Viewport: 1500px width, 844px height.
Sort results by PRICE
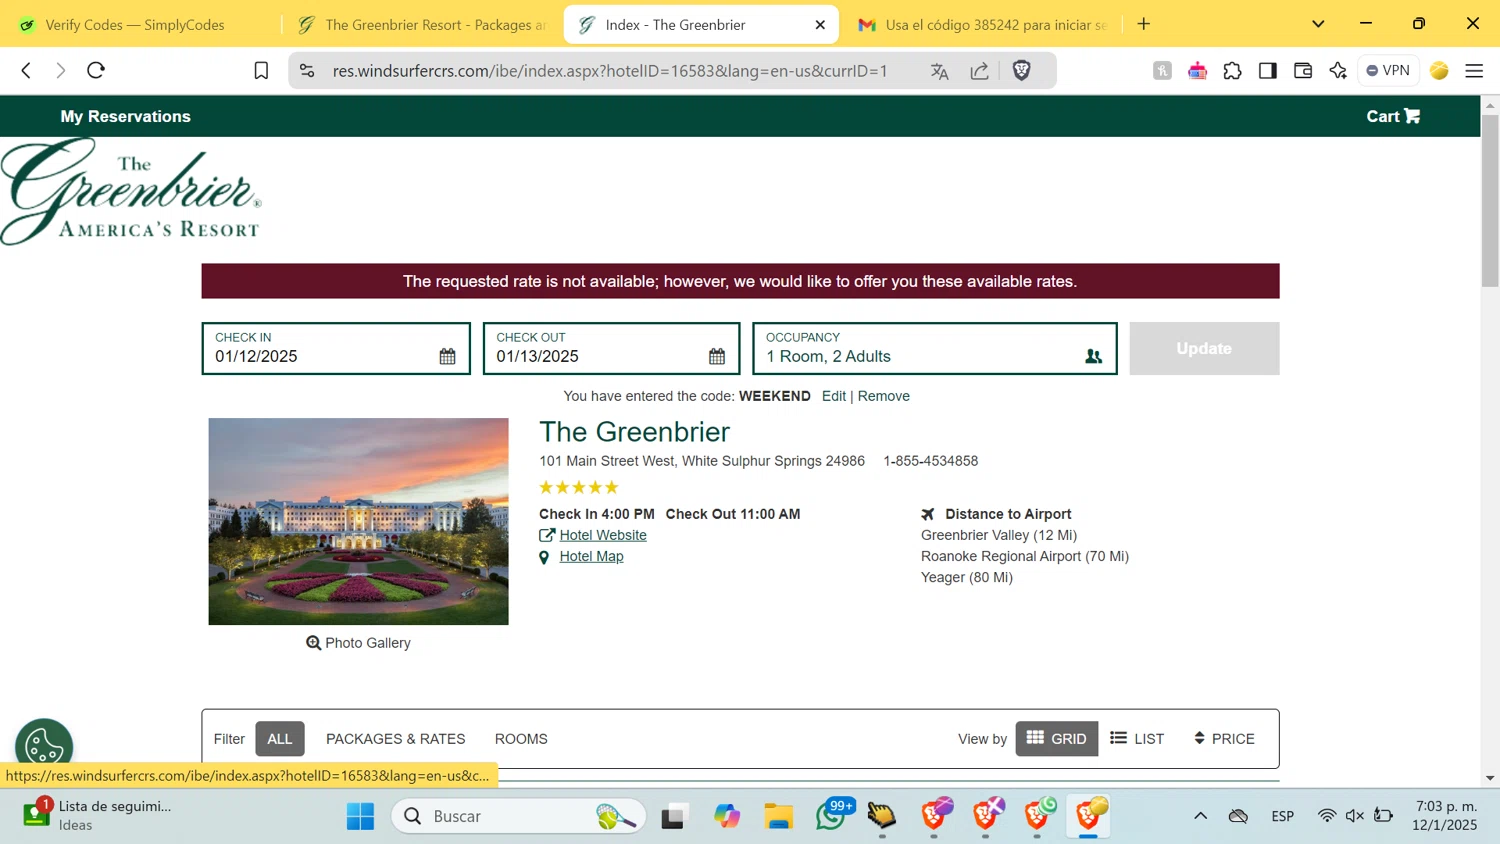pyautogui.click(x=1224, y=739)
